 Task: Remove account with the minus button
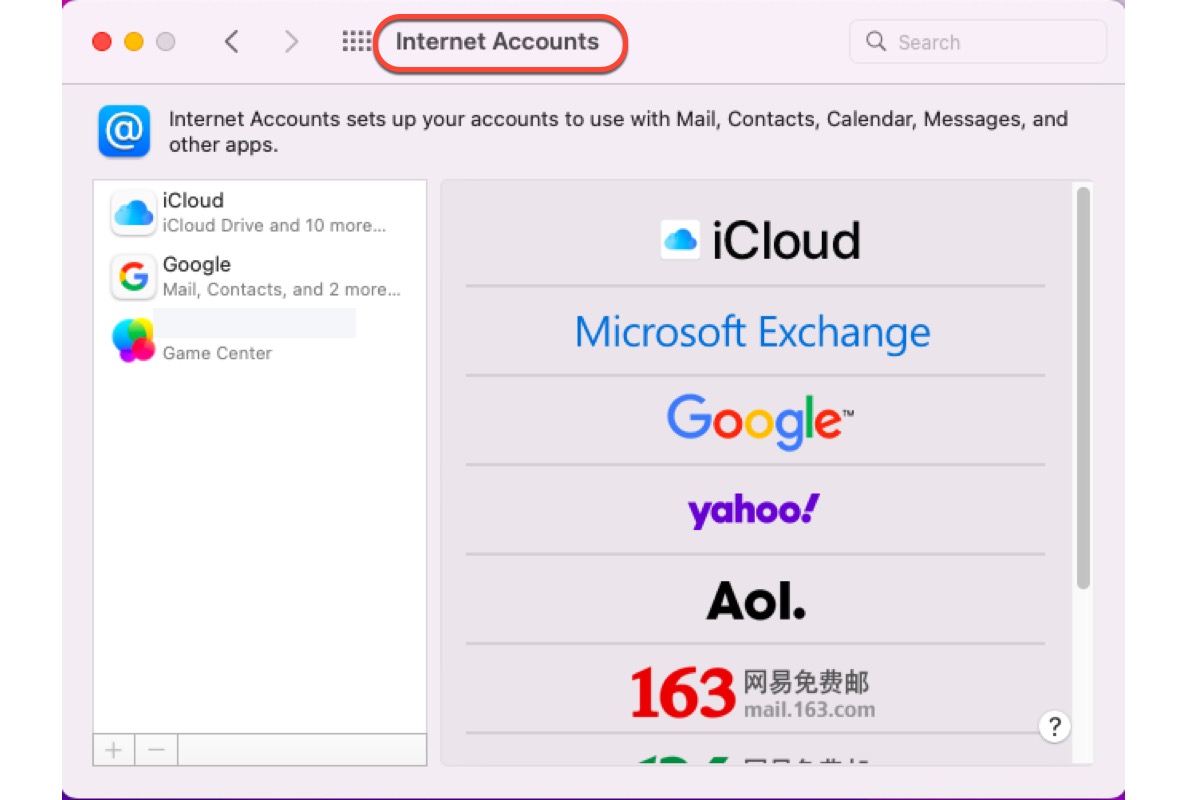coord(157,750)
